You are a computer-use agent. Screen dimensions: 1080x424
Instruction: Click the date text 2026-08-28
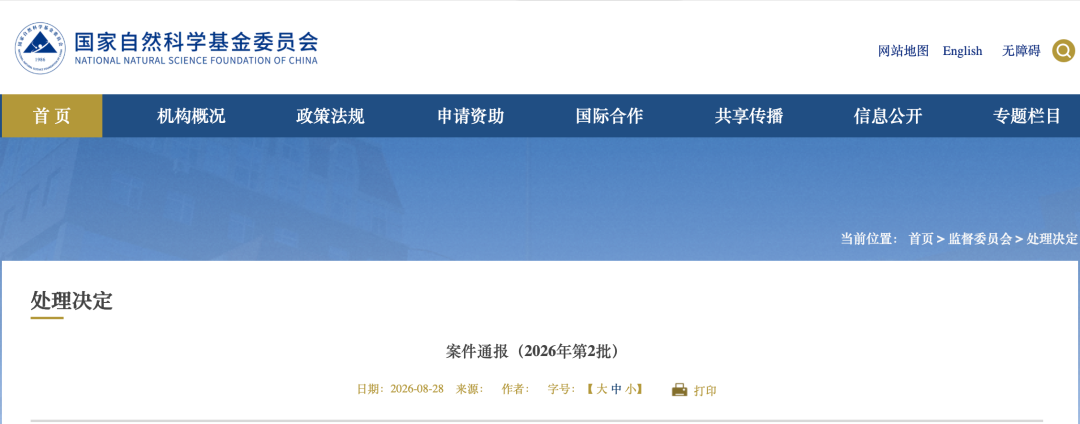[x=417, y=389]
